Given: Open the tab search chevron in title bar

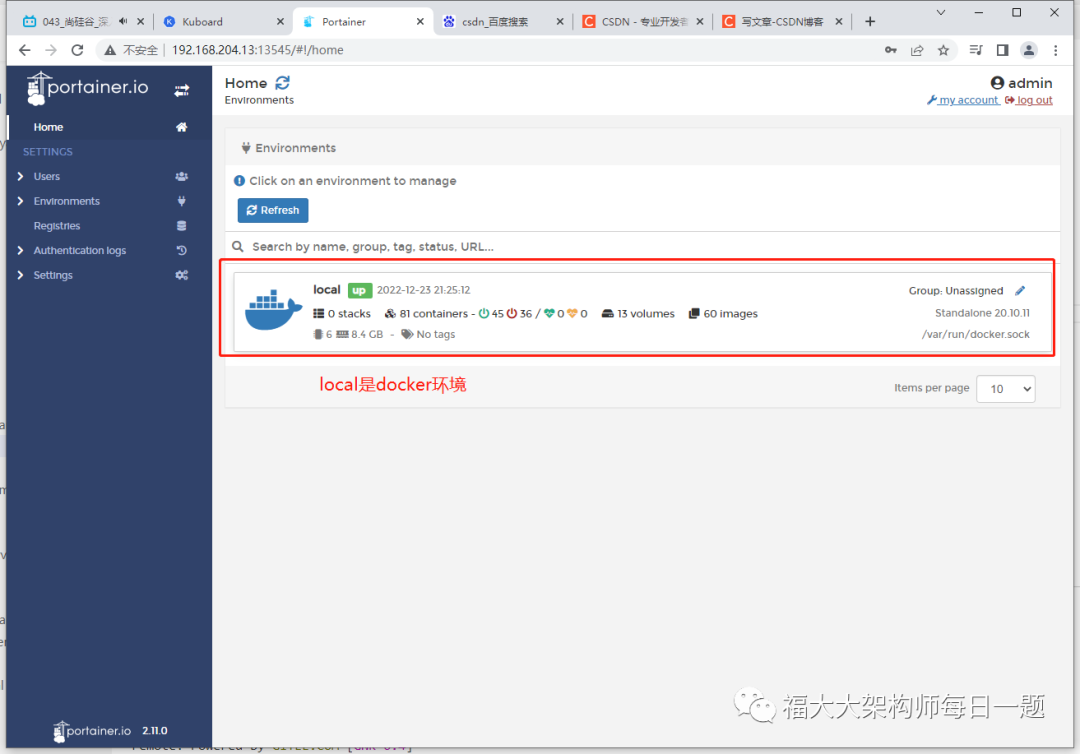Looking at the screenshot, I should [941, 12].
